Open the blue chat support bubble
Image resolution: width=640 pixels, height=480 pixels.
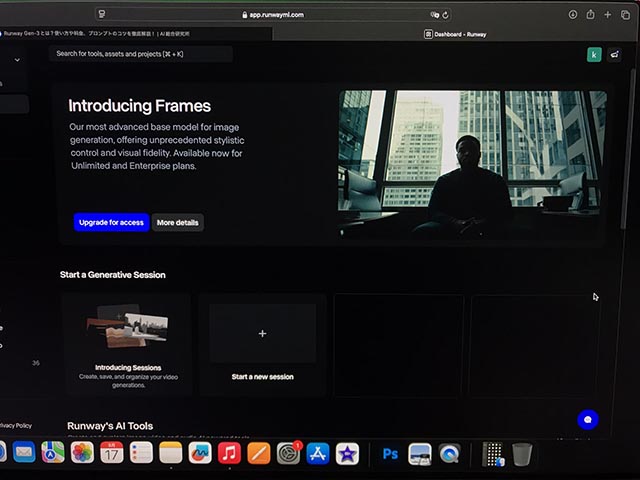click(x=588, y=419)
